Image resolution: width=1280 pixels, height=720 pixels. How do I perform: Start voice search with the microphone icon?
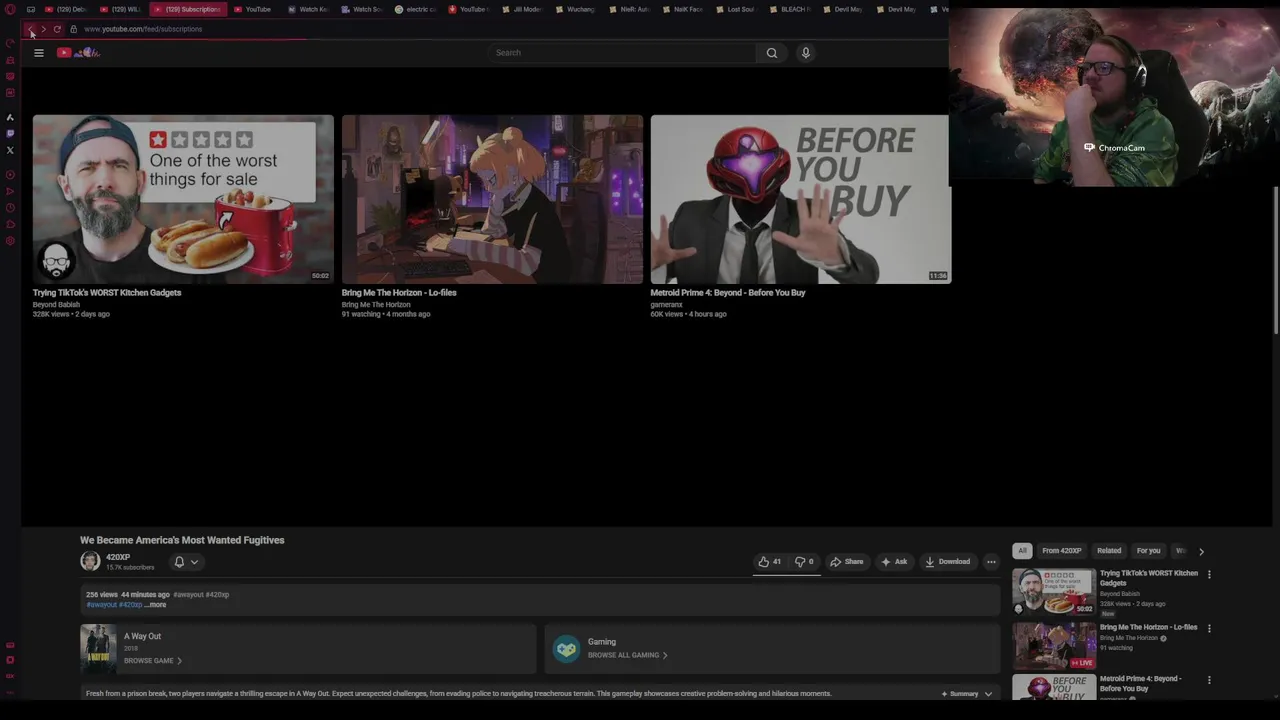click(805, 53)
